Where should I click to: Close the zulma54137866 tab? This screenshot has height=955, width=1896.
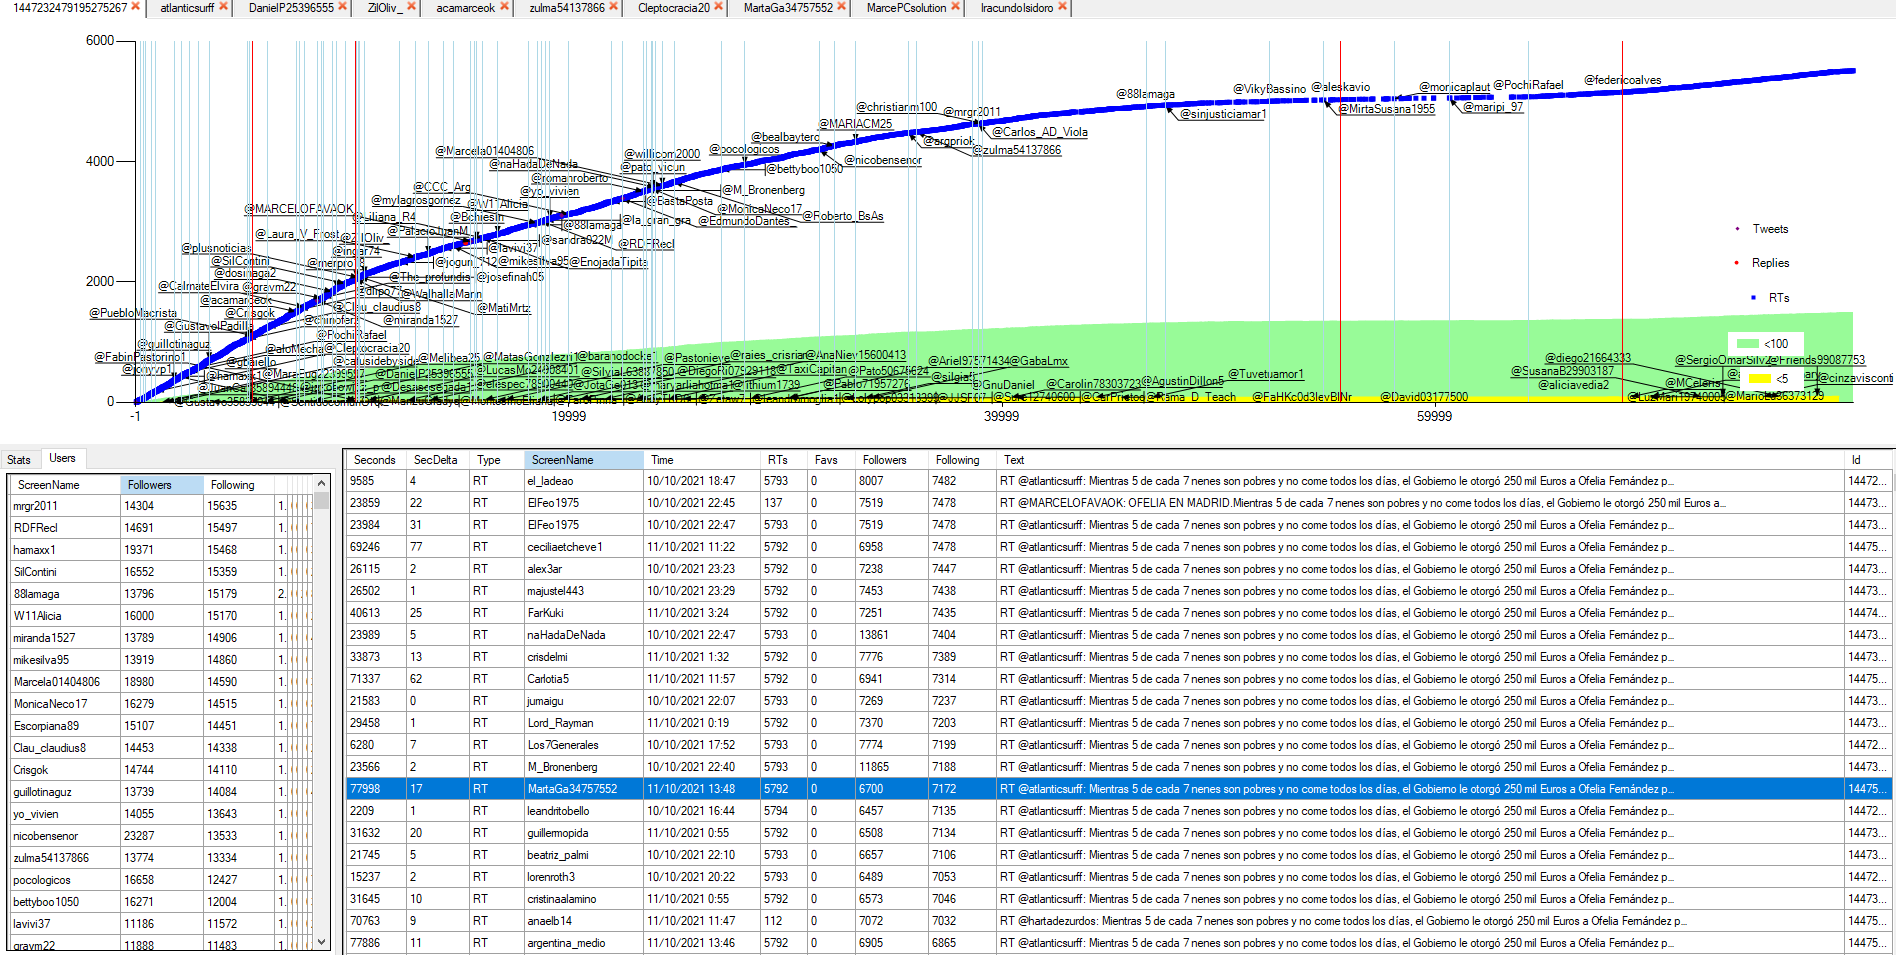[x=614, y=7]
